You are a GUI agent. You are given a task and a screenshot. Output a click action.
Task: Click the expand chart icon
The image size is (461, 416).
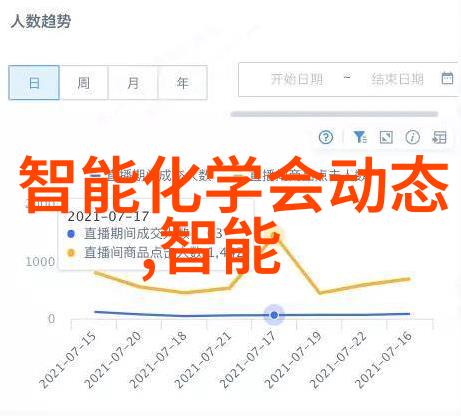386,137
